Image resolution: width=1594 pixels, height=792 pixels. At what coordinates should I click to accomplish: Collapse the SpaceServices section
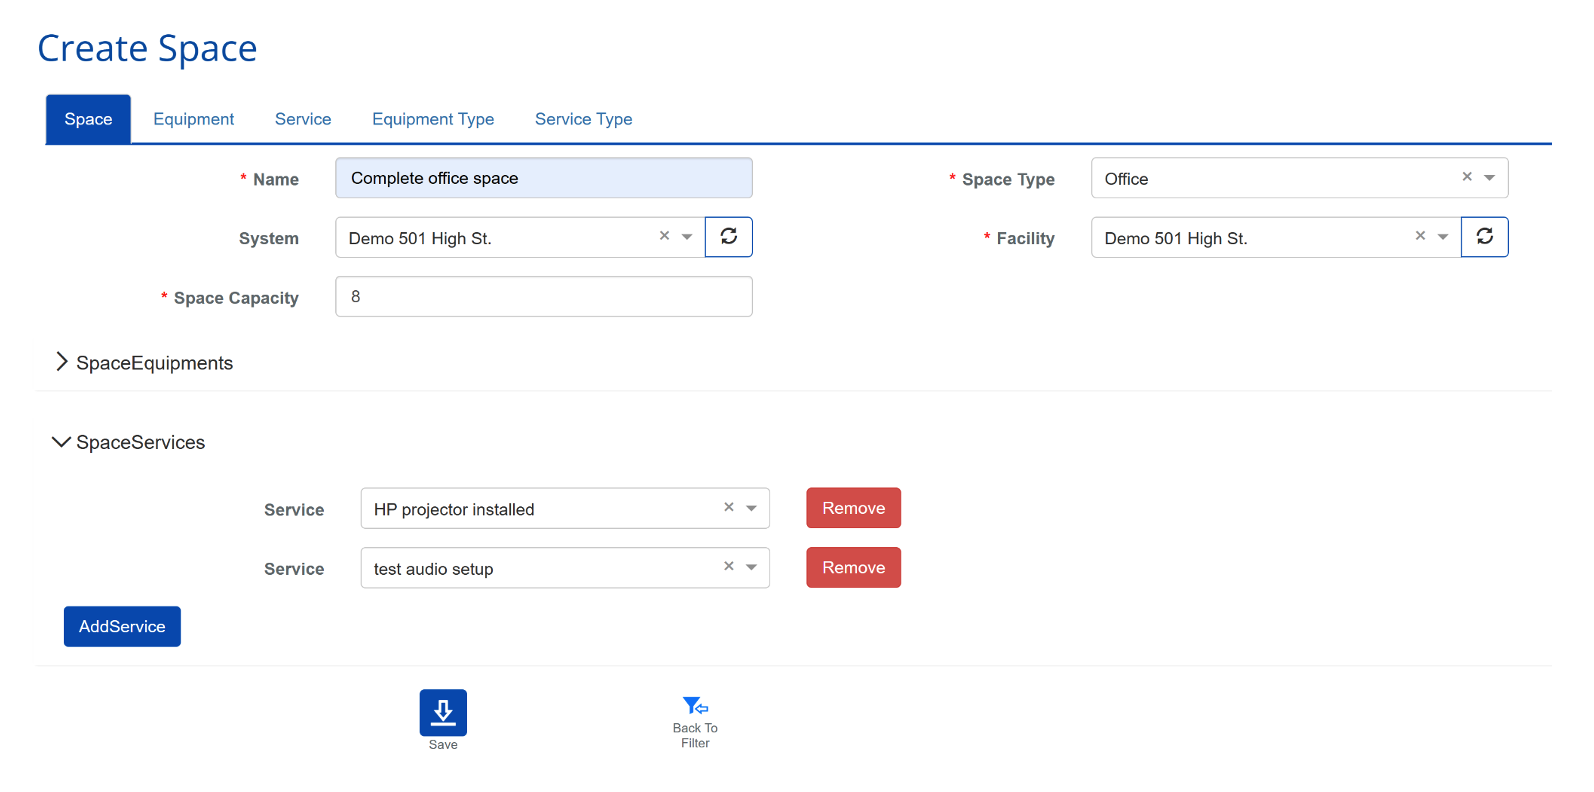tap(62, 442)
